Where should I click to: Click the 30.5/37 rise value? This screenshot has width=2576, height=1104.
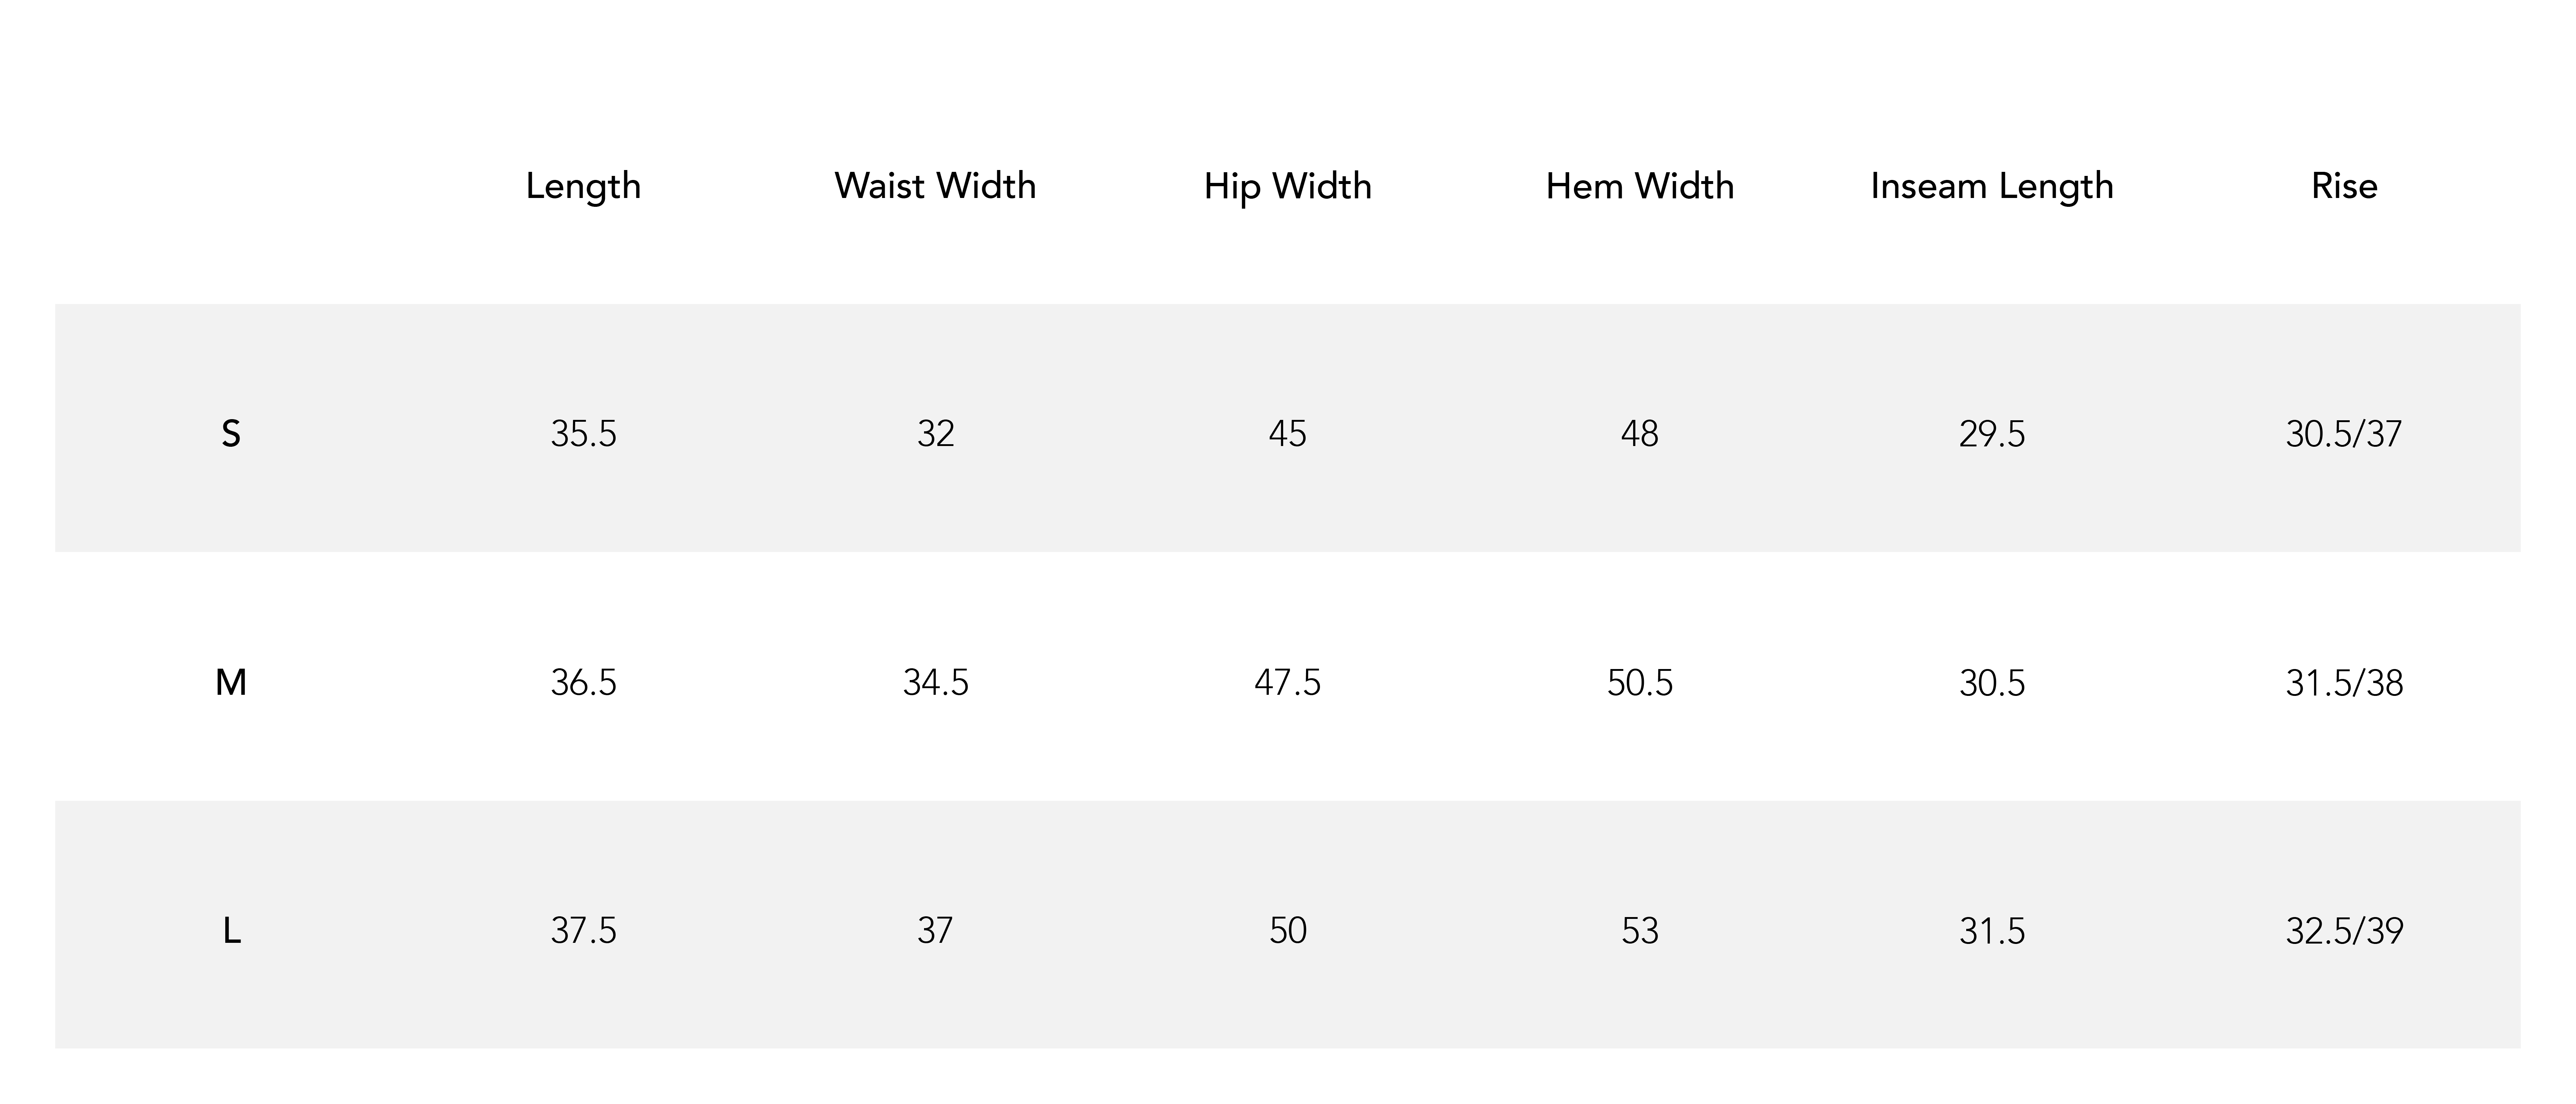[2344, 433]
